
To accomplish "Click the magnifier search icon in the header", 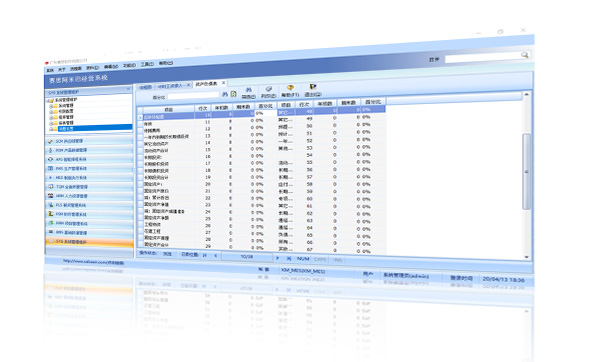I will 525,55.
